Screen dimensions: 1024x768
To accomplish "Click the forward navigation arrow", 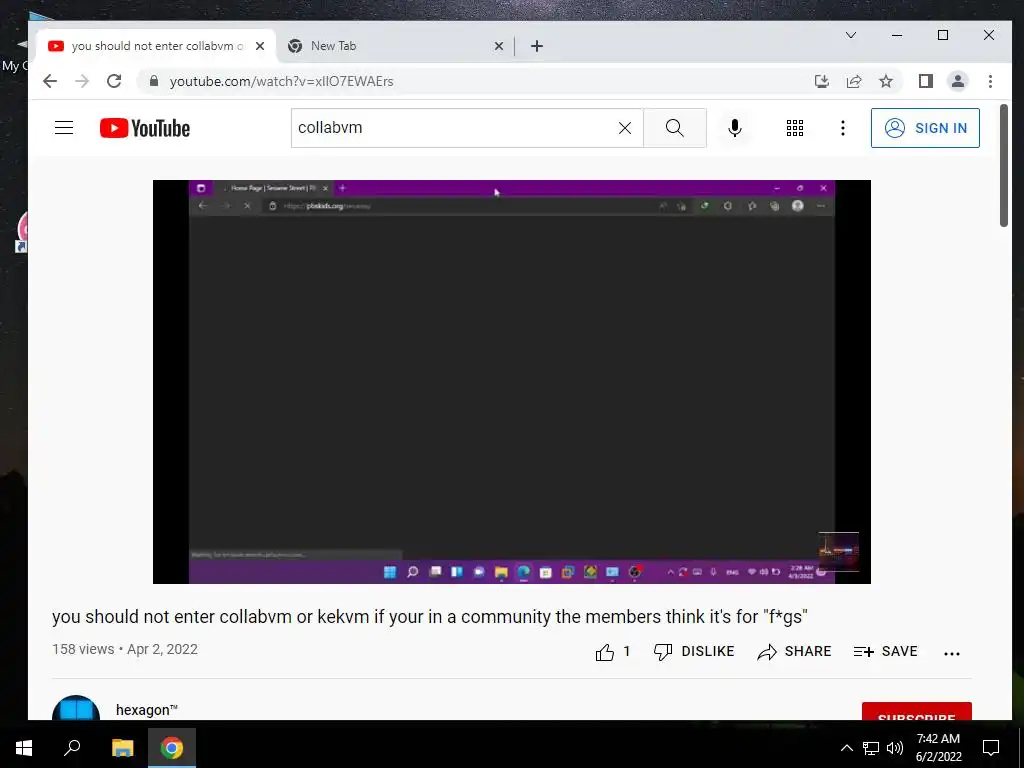I will (82, 81).
